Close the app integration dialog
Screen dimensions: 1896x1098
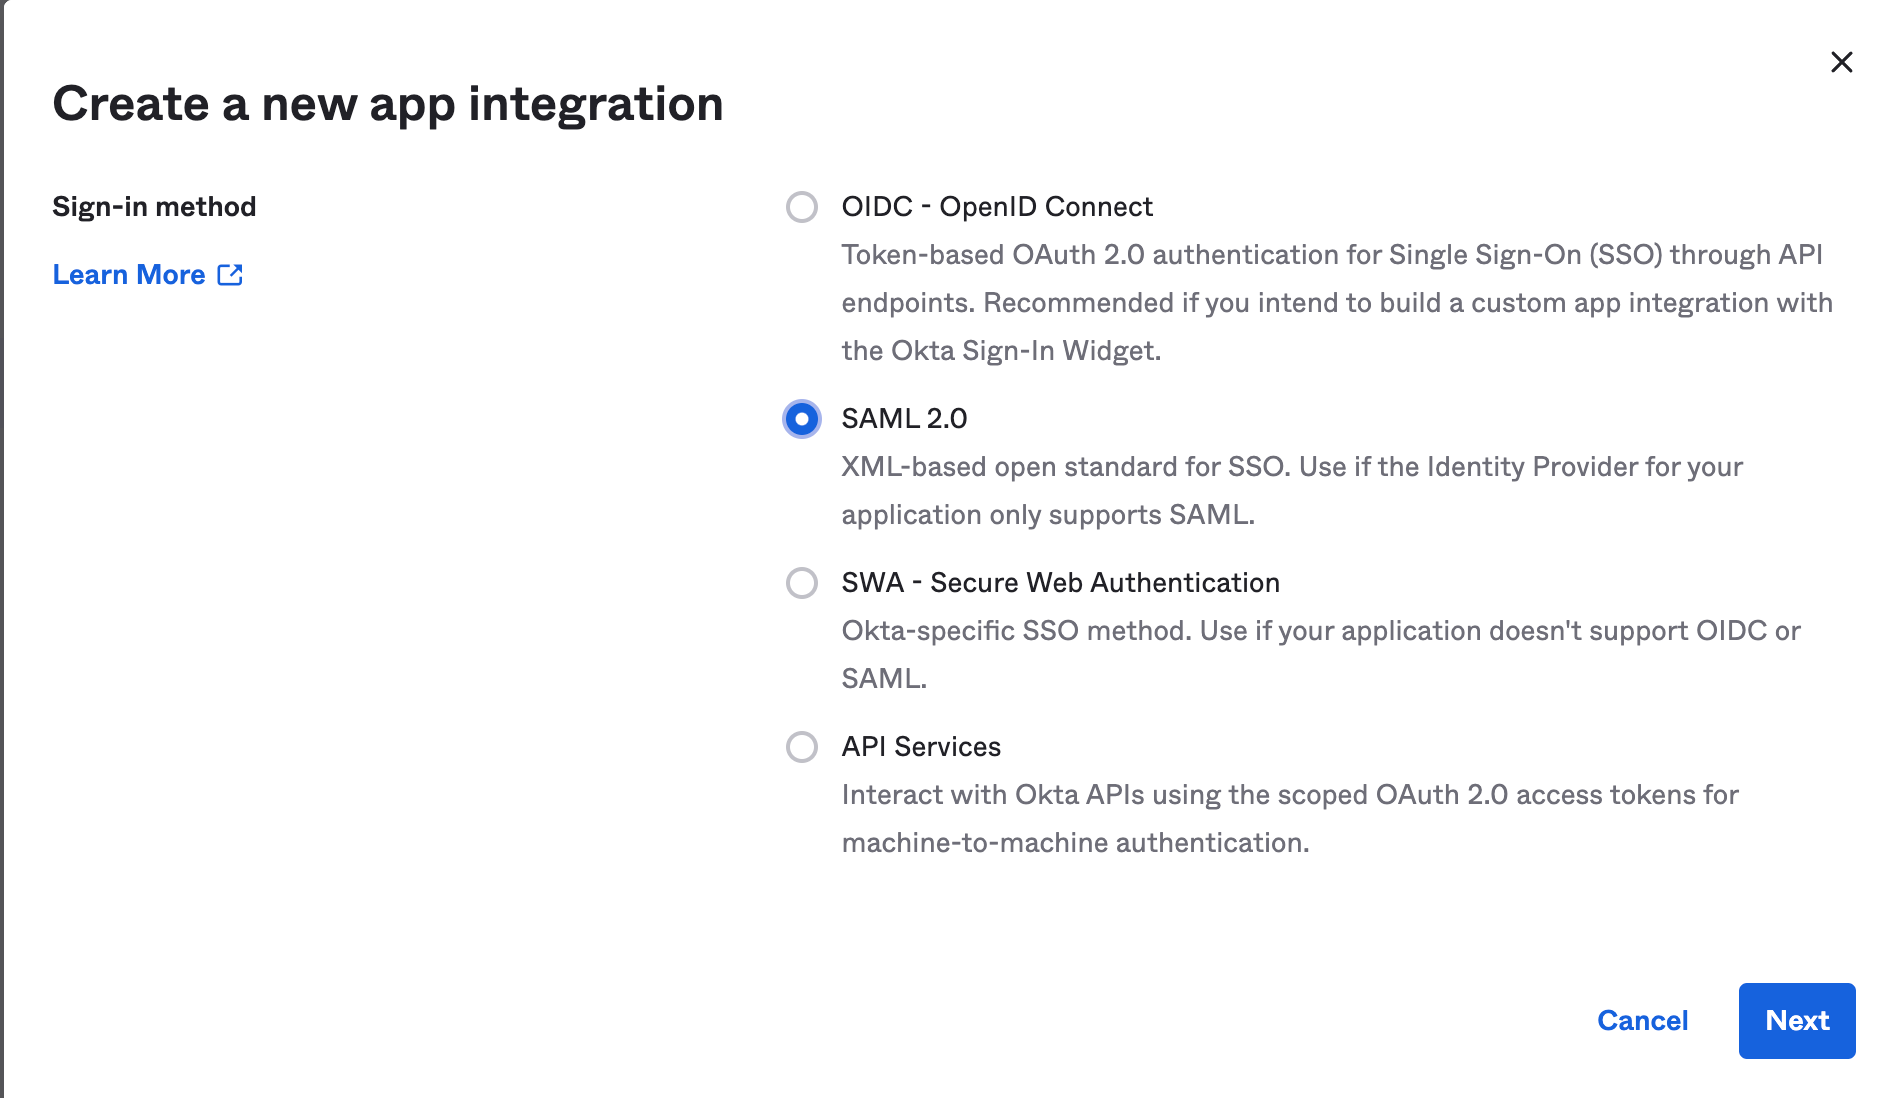(1841, 62)
